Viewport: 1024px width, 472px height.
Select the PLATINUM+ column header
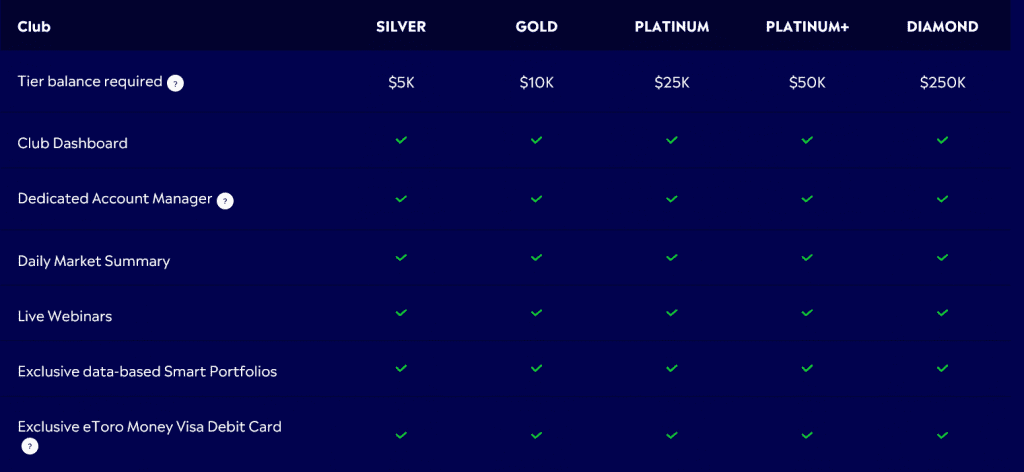point(807,27)
